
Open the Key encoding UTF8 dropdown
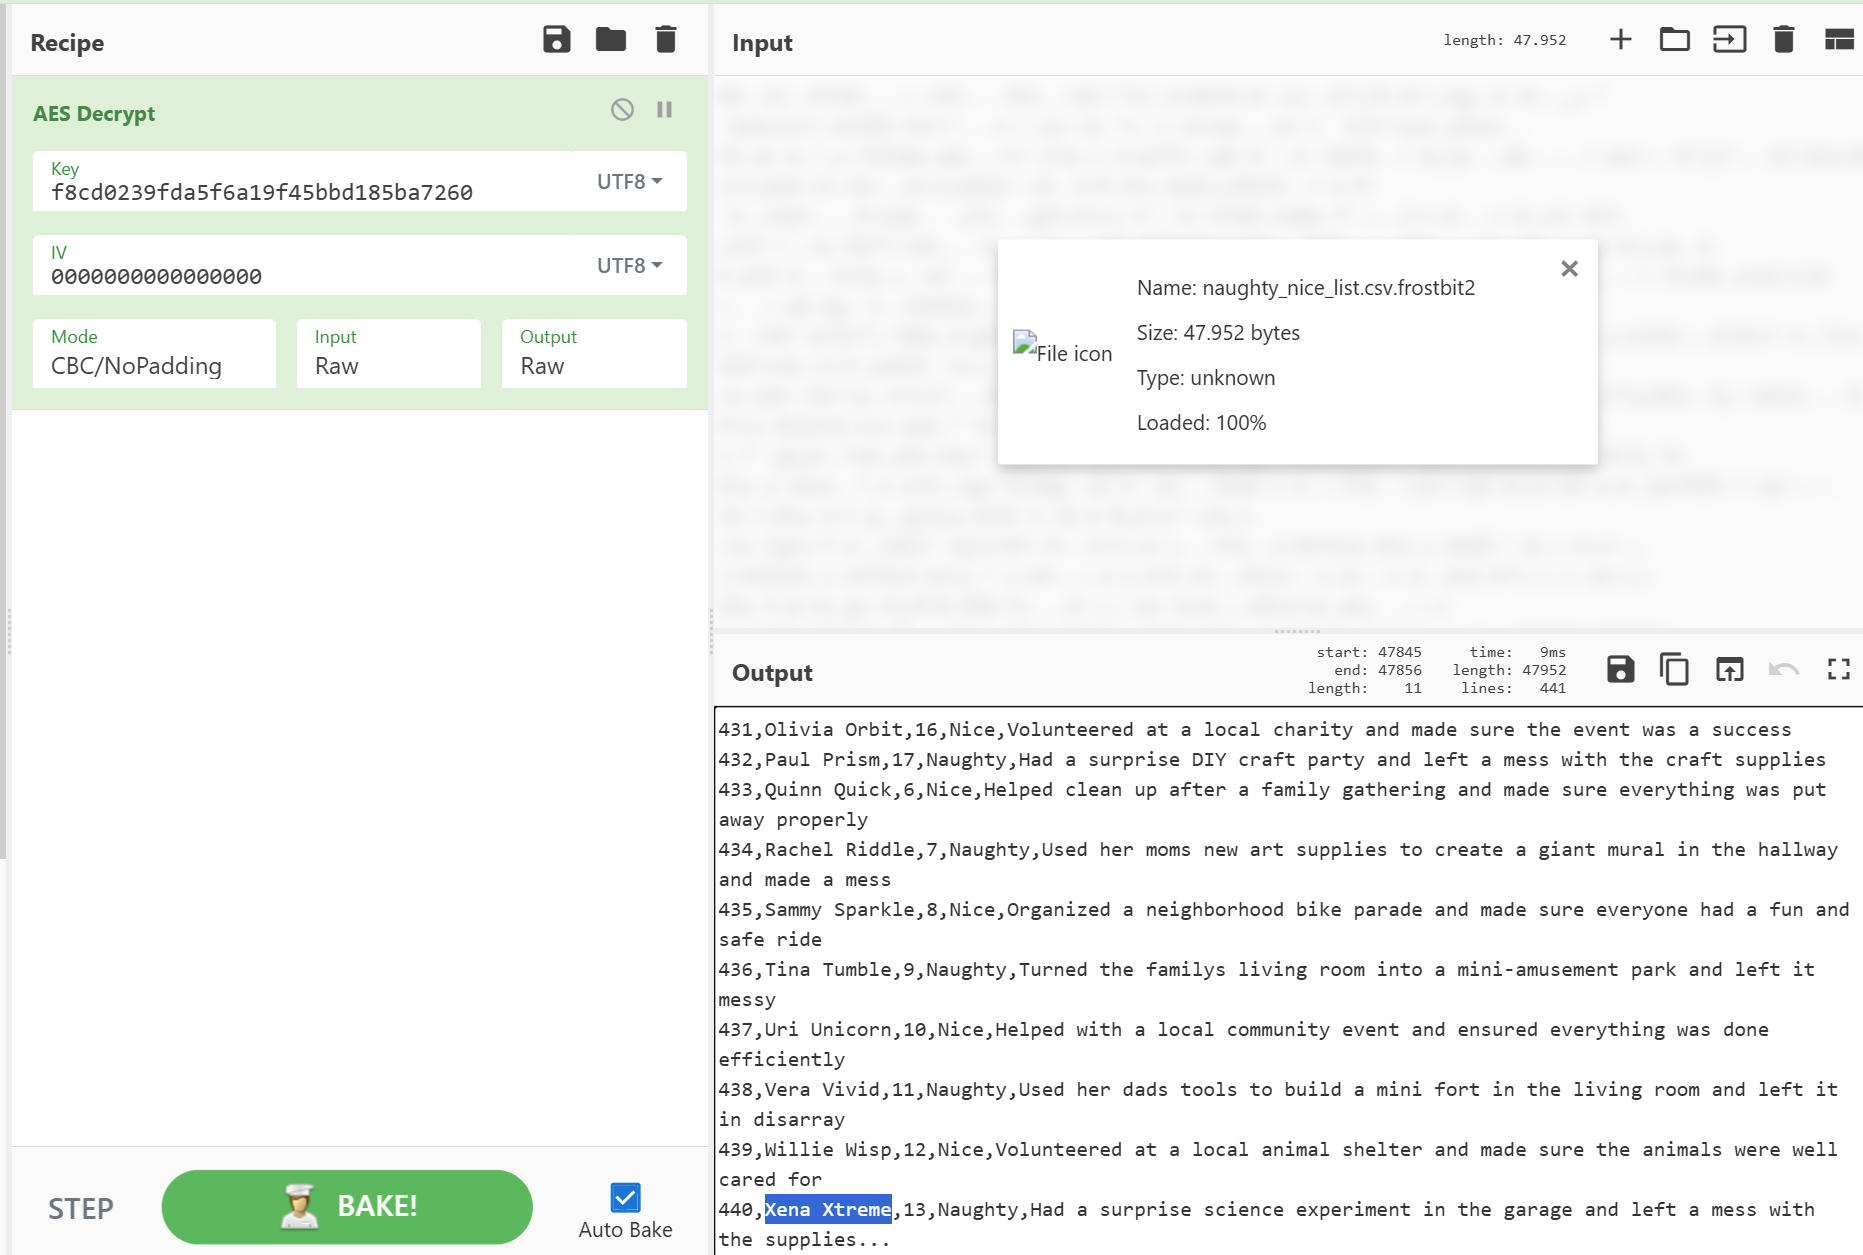click(x=630, y=182)
